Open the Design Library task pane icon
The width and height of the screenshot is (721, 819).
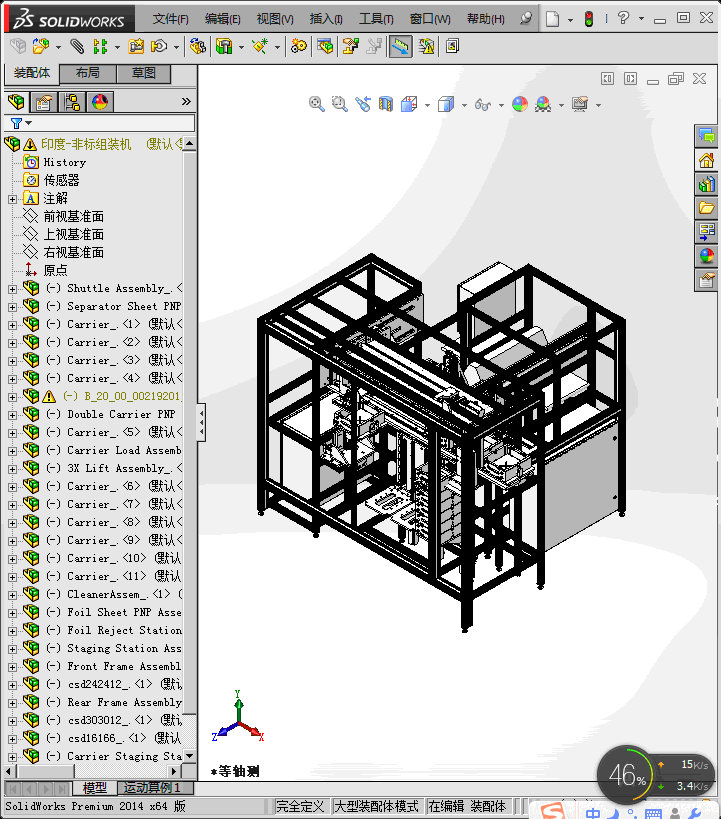(x=706, y=184)
